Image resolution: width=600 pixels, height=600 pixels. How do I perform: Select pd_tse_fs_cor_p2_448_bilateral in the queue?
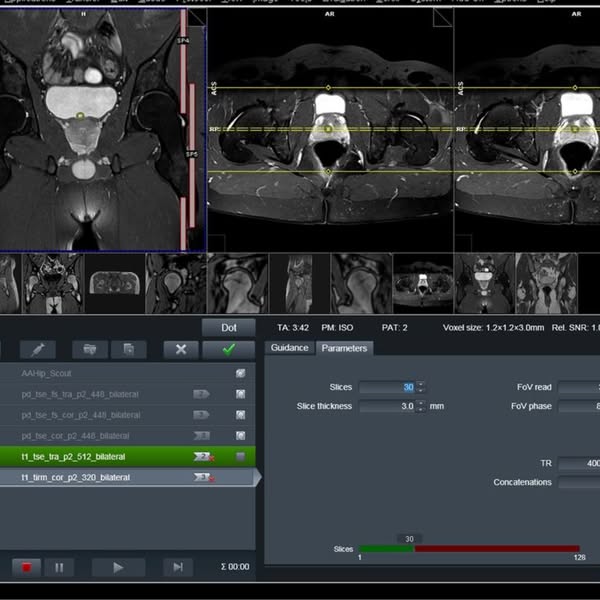pyautogui.click(x=127, y=415)
